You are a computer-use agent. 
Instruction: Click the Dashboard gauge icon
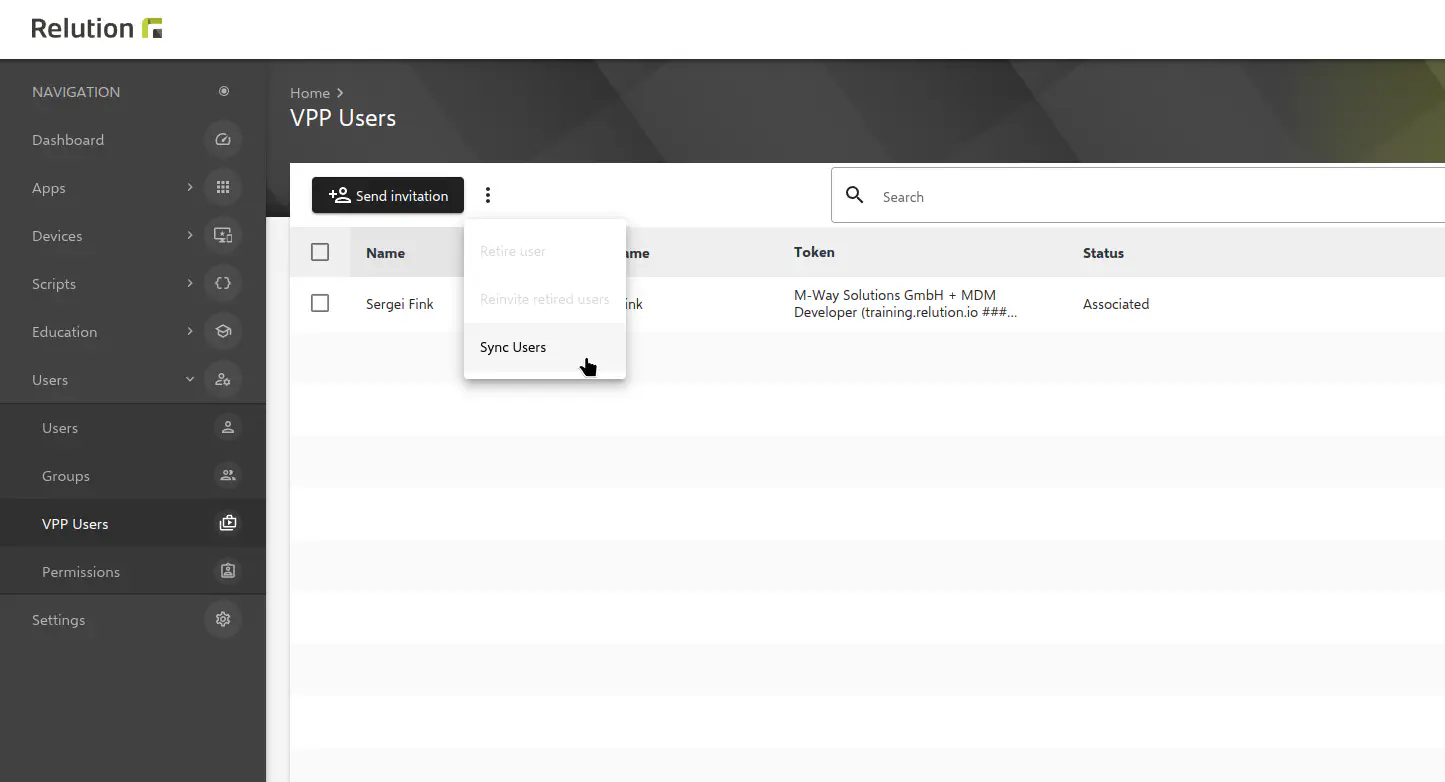[x=223, y=140]
